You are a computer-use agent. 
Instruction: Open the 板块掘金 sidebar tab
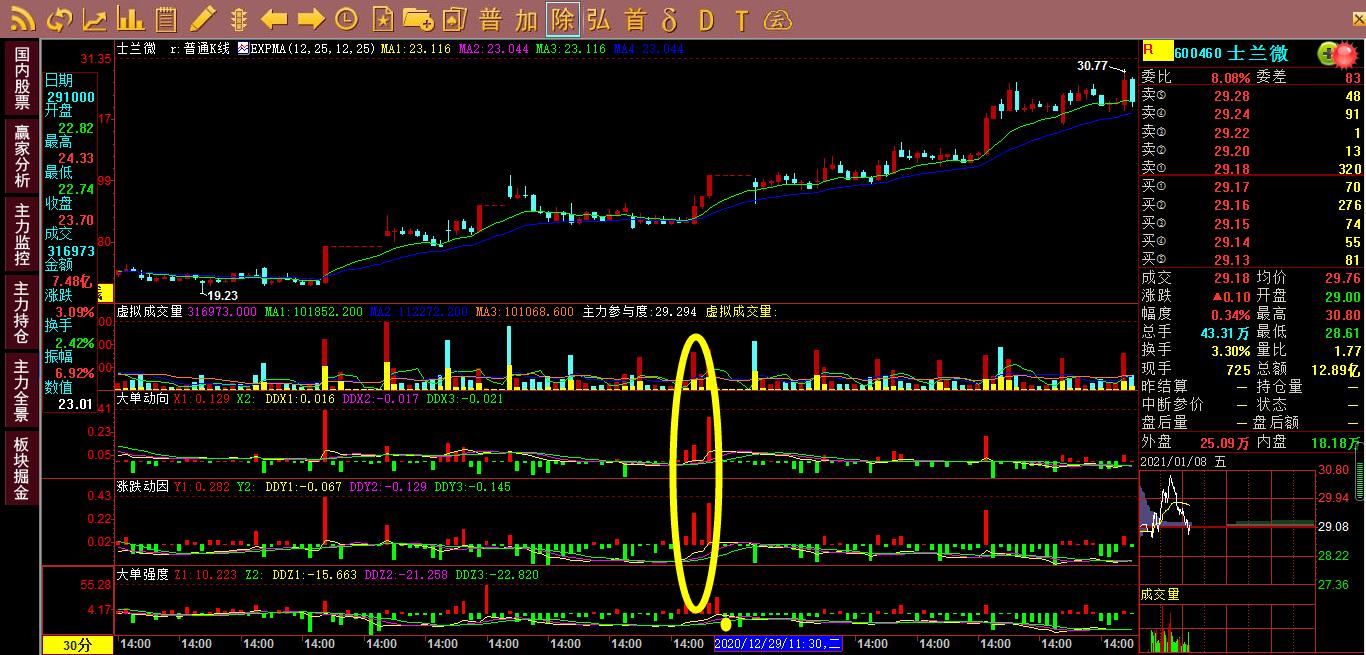[x=22, y=466]
